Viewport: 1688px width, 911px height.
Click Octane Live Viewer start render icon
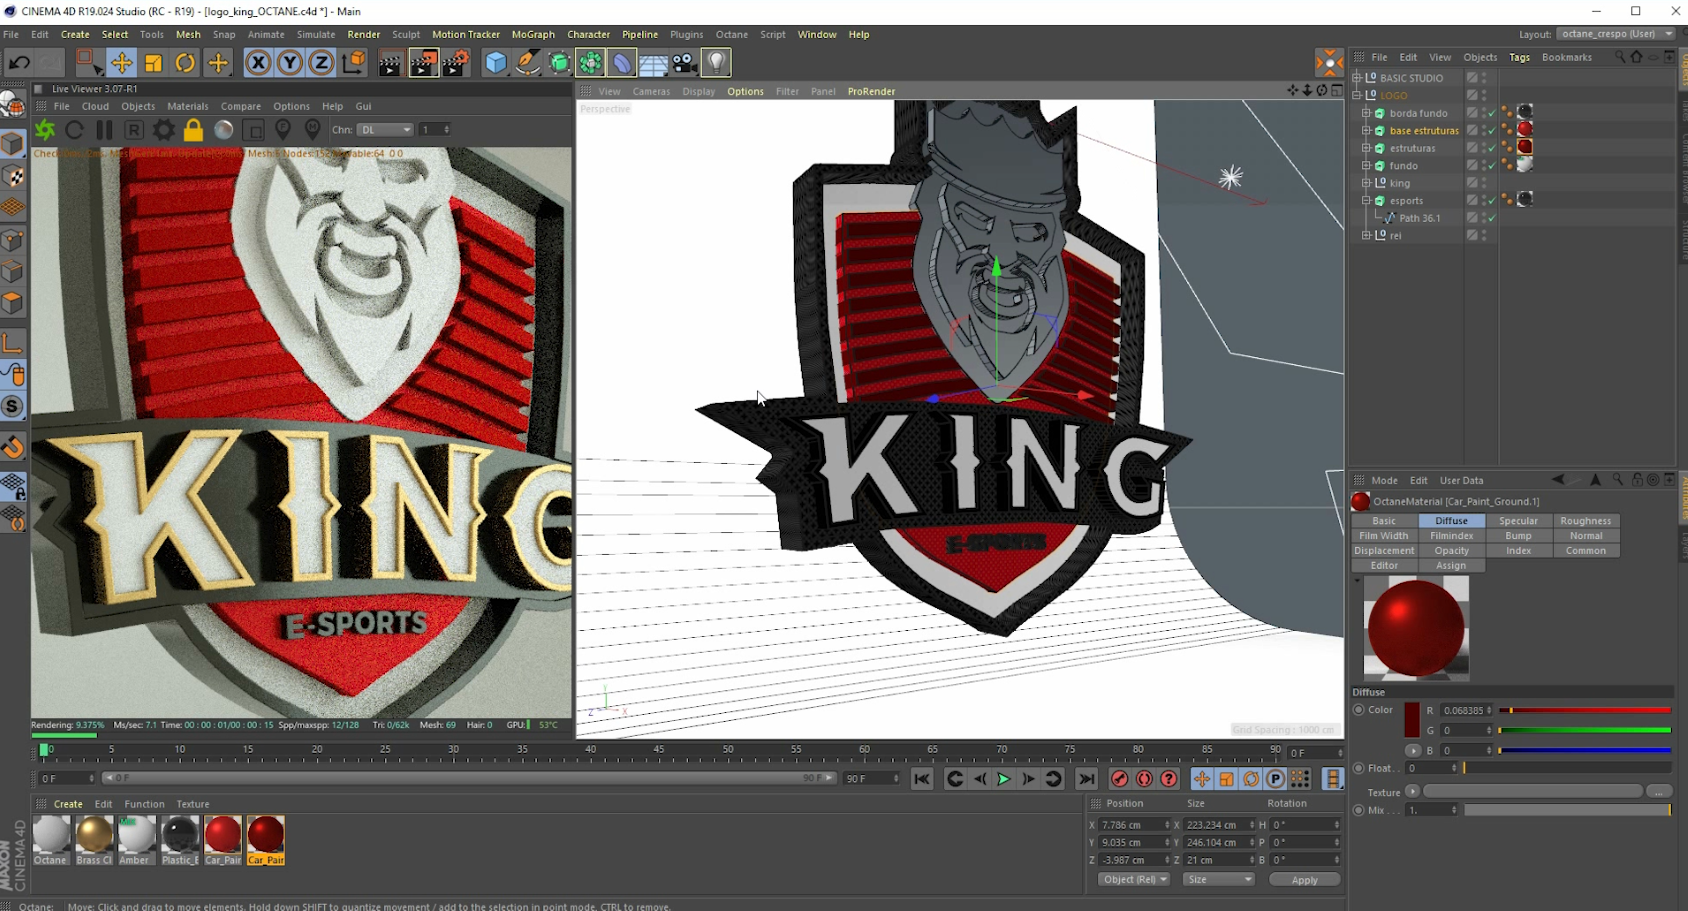(x=45, y=130)
